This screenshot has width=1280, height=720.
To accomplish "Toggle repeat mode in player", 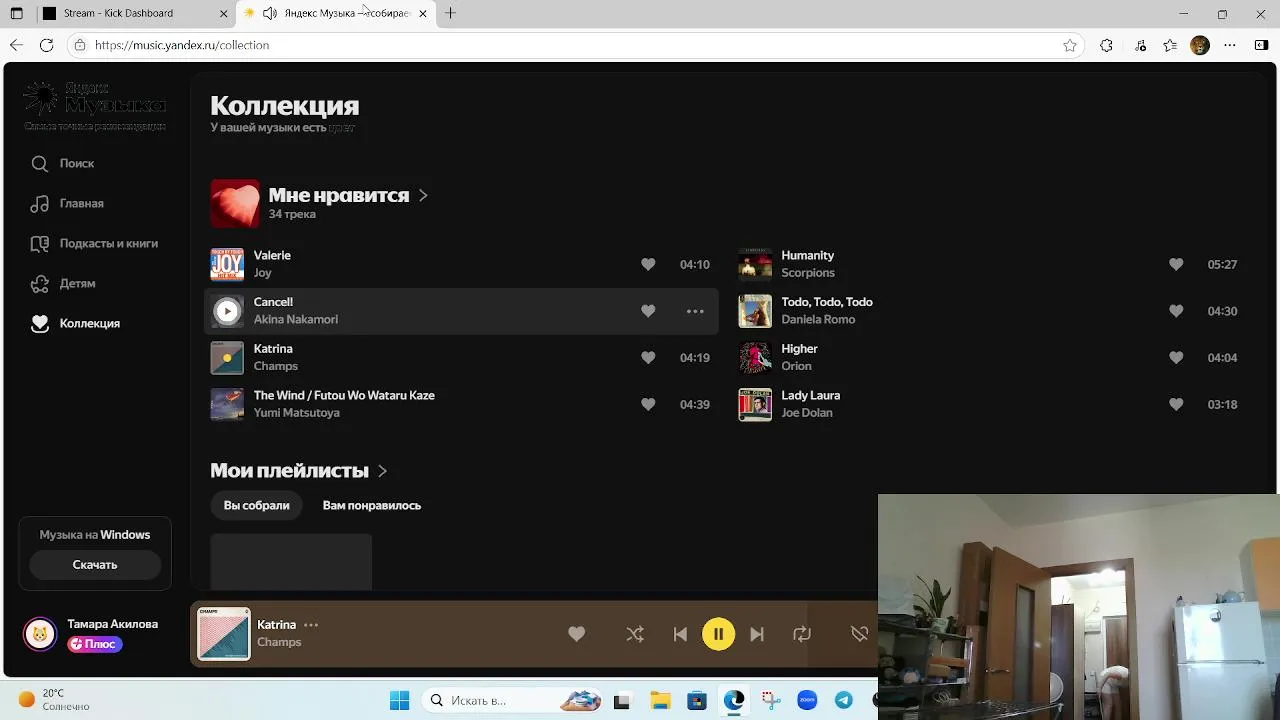I will click(x=802, y=634).
